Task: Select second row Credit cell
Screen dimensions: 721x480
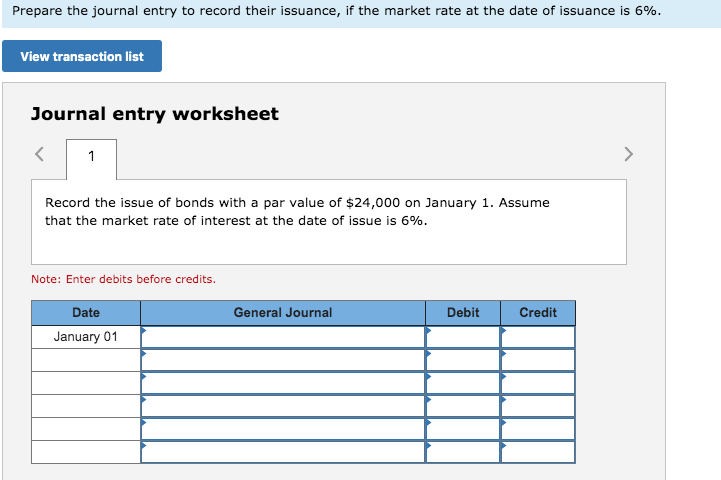Action: coord(538,360)
